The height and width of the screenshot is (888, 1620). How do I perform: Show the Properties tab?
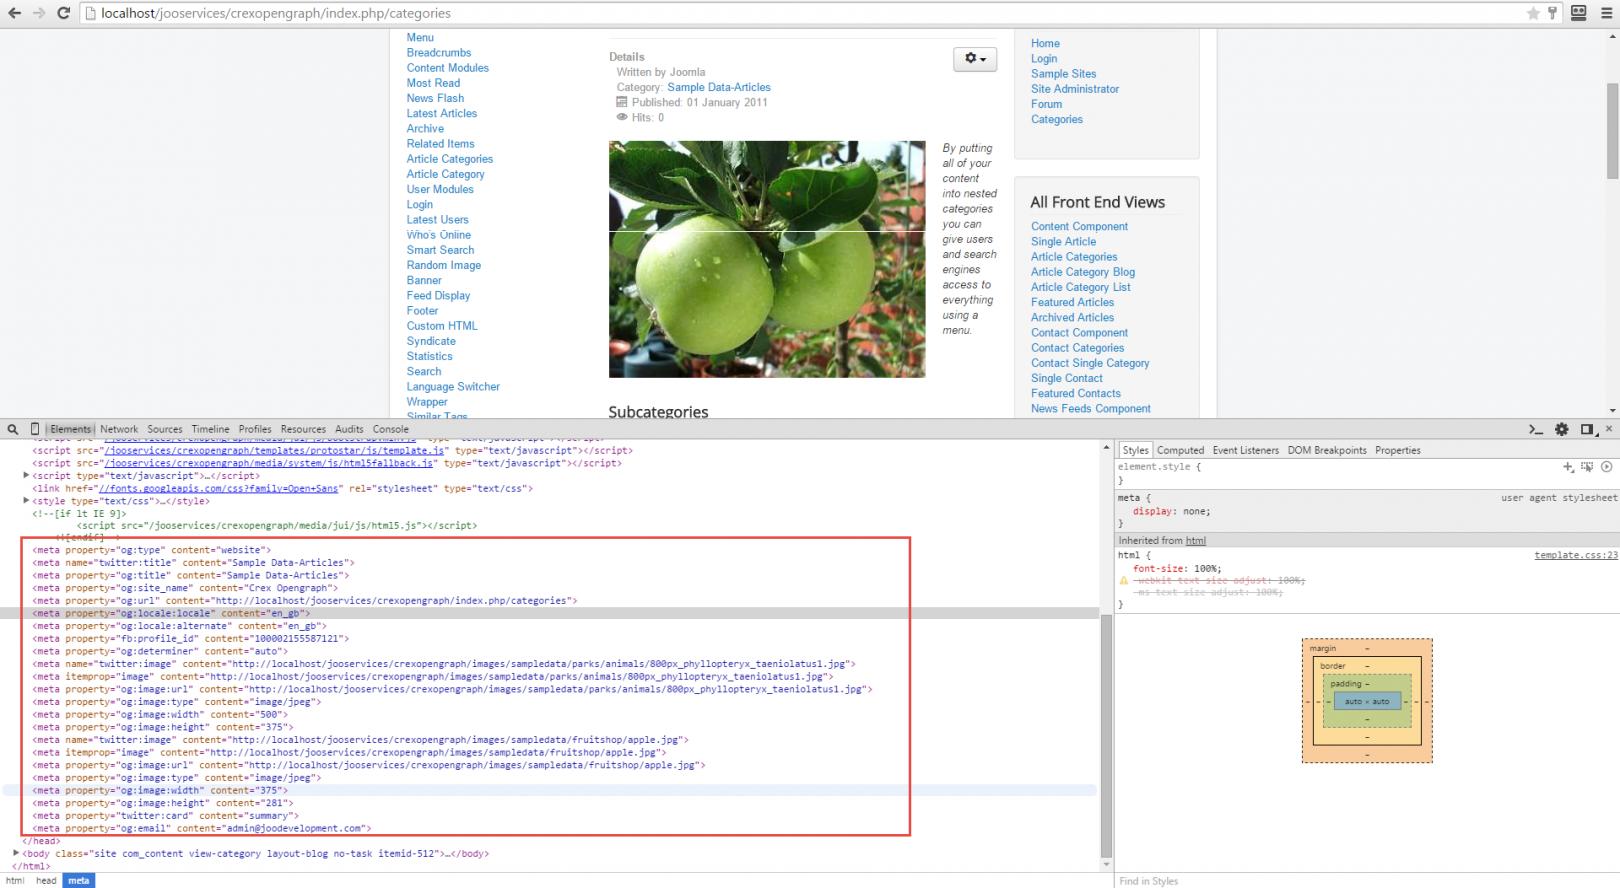tap(1398, 450)
